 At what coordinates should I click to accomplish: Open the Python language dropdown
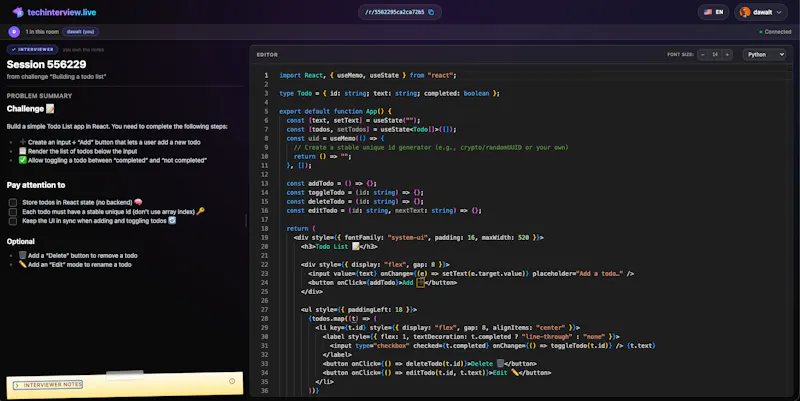pyautogui.click(x=764, y=55)
